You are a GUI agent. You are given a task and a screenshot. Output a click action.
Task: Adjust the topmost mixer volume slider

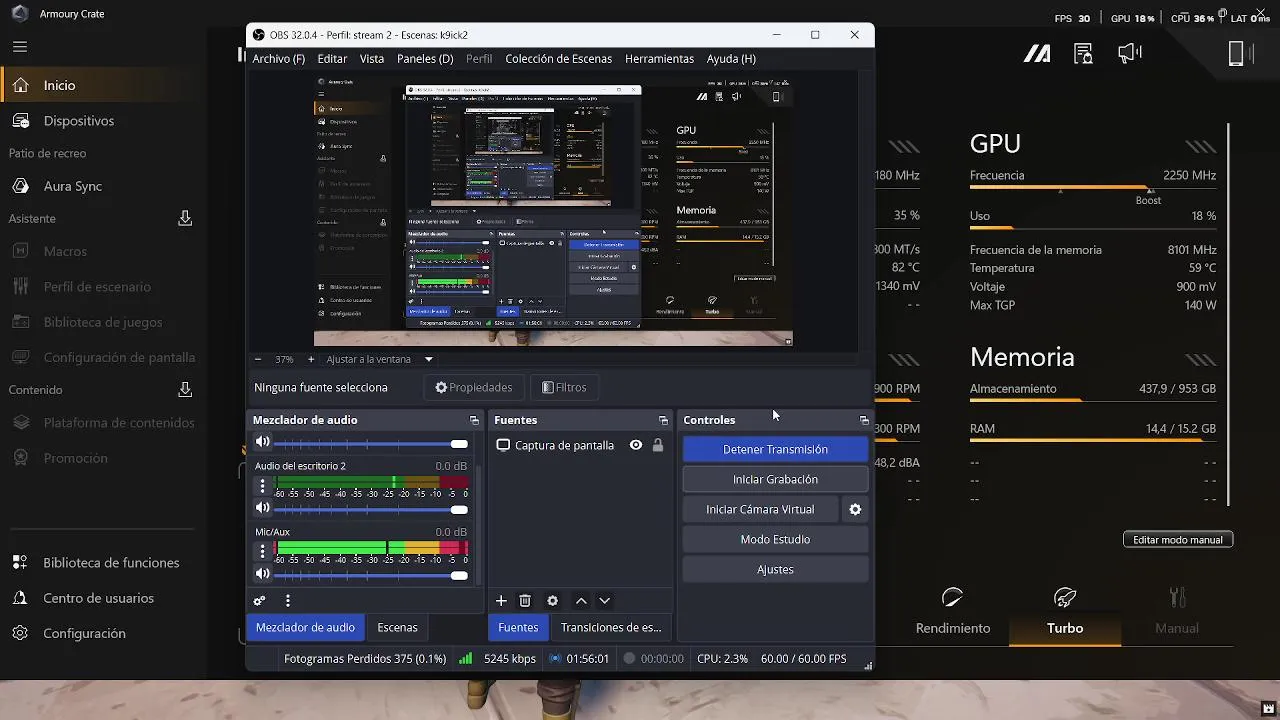[371, 444]
